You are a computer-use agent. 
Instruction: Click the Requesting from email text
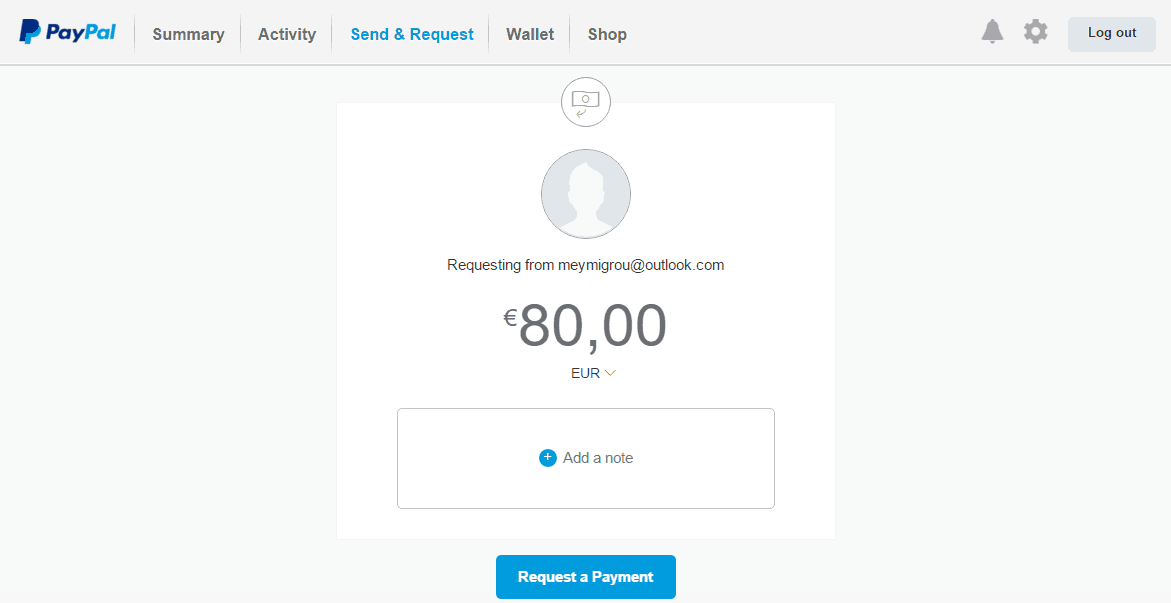586,265
